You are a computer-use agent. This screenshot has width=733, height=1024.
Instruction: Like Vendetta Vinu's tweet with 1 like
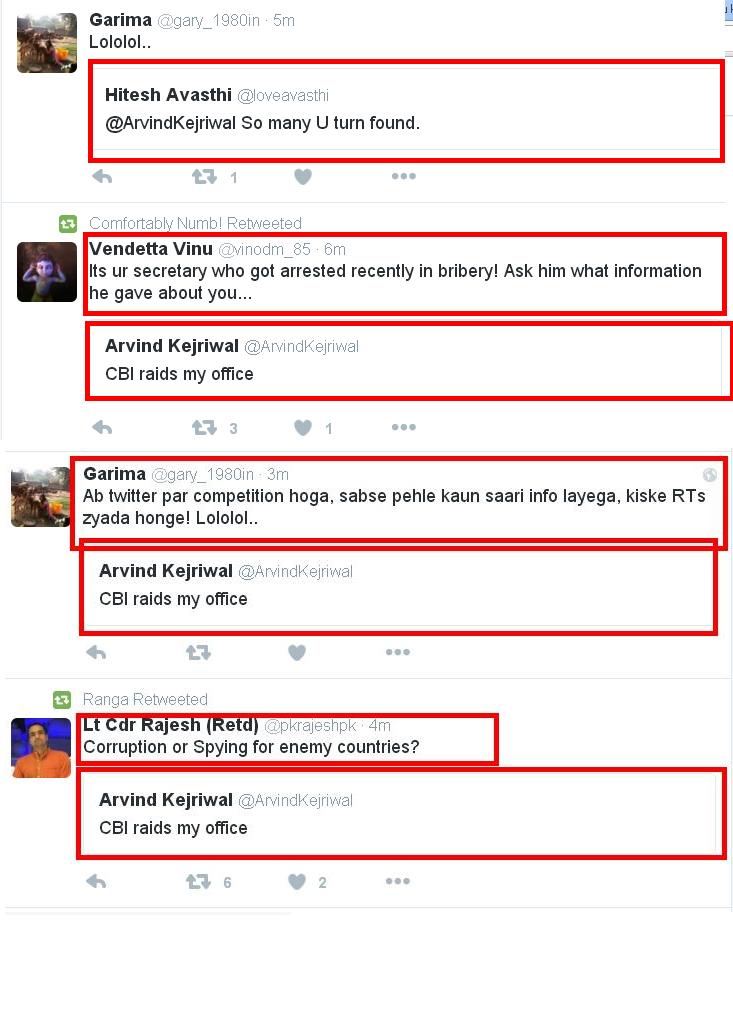[302, 428]
